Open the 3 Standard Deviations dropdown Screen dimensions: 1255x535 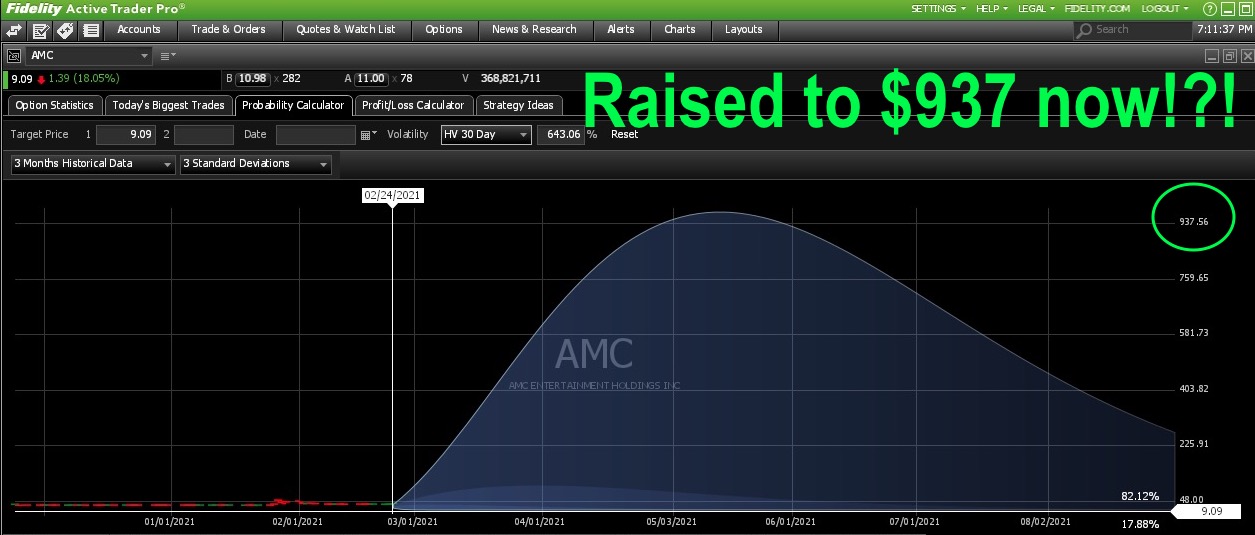click(x=255, y=164)
